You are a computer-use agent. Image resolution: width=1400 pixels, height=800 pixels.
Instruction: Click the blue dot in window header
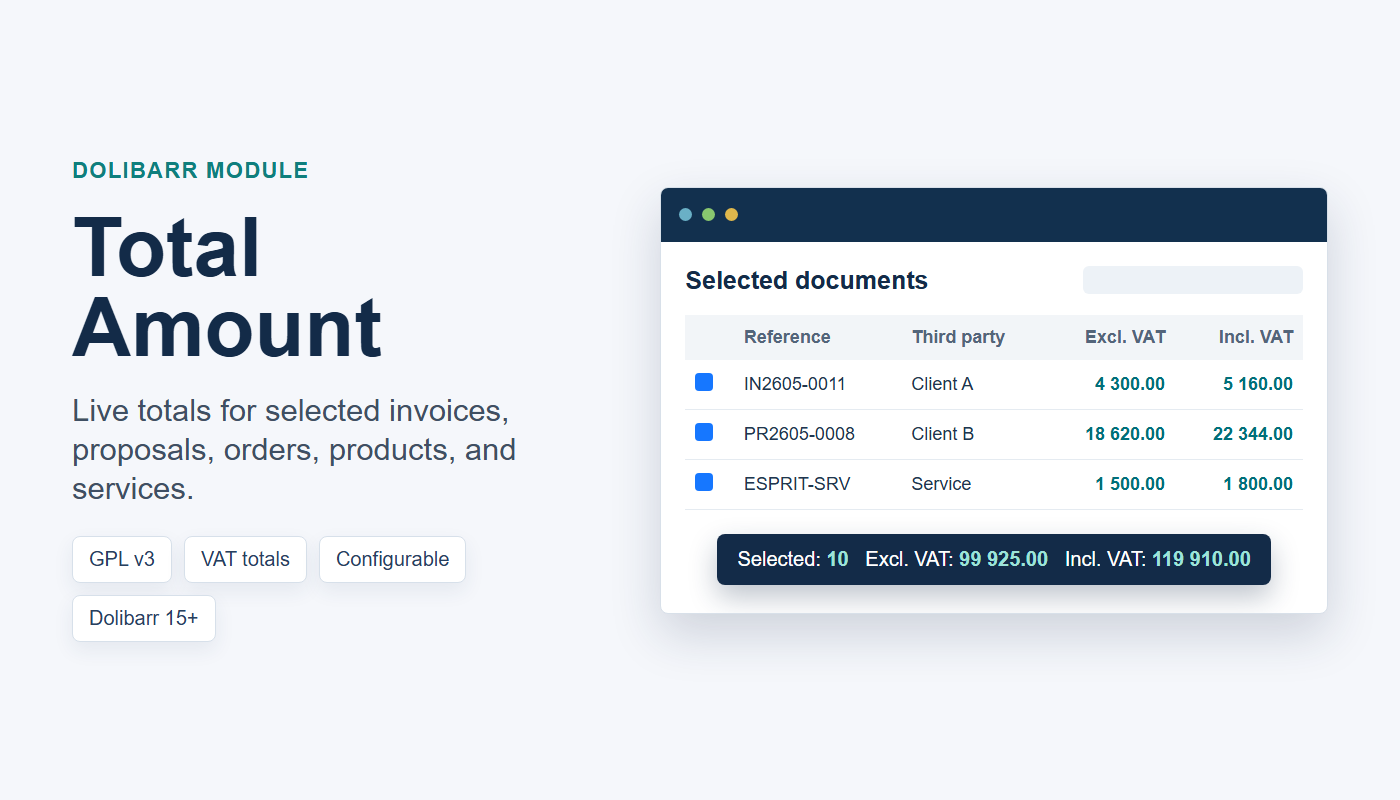click(685, 214)
